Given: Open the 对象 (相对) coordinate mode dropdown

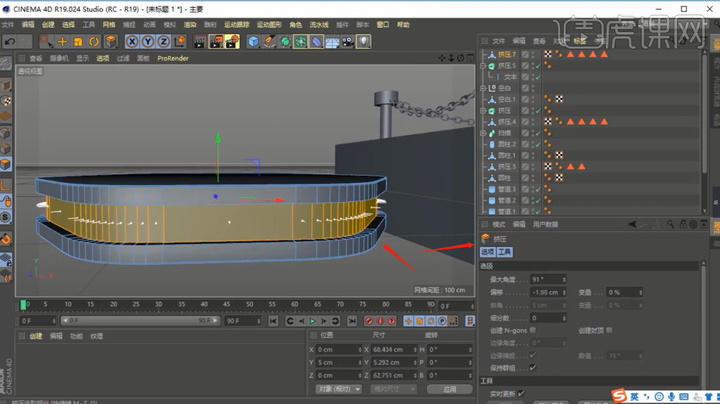Looking at the screenshot, I should coord(337,388).
